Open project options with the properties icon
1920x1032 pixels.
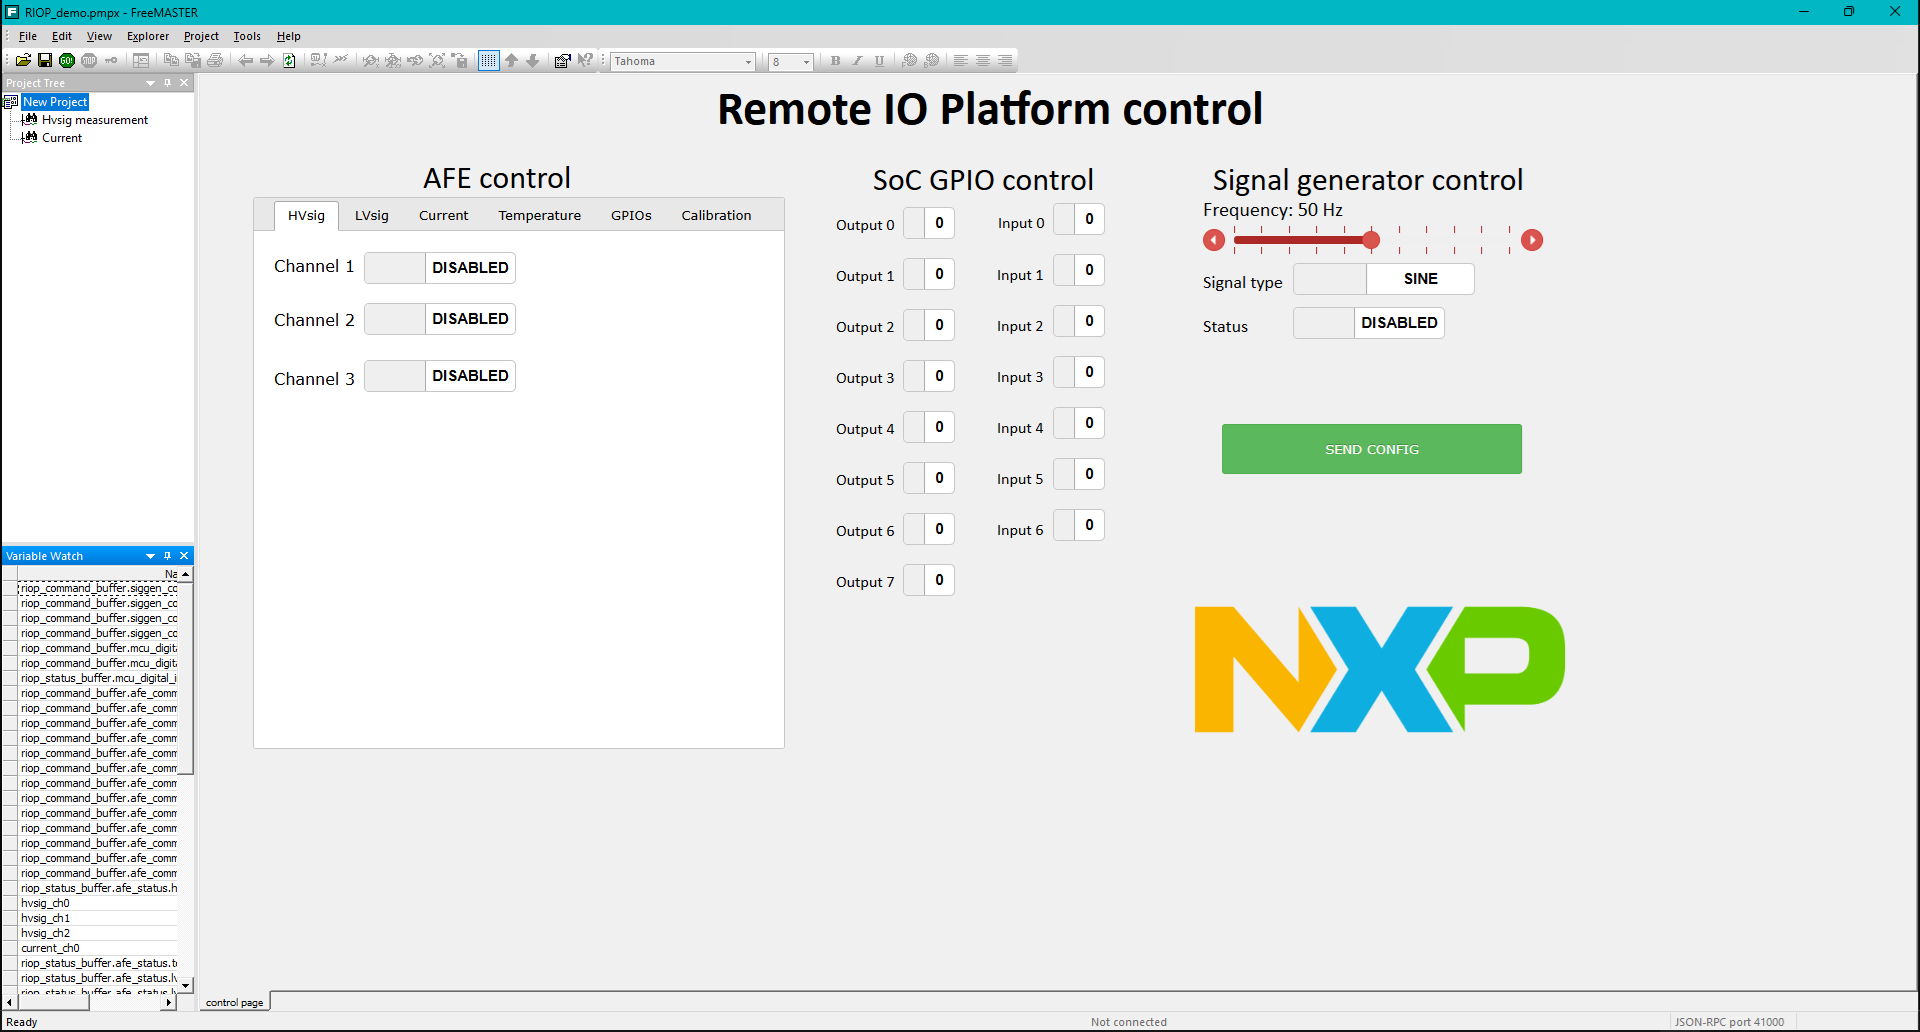coord(562,60)
